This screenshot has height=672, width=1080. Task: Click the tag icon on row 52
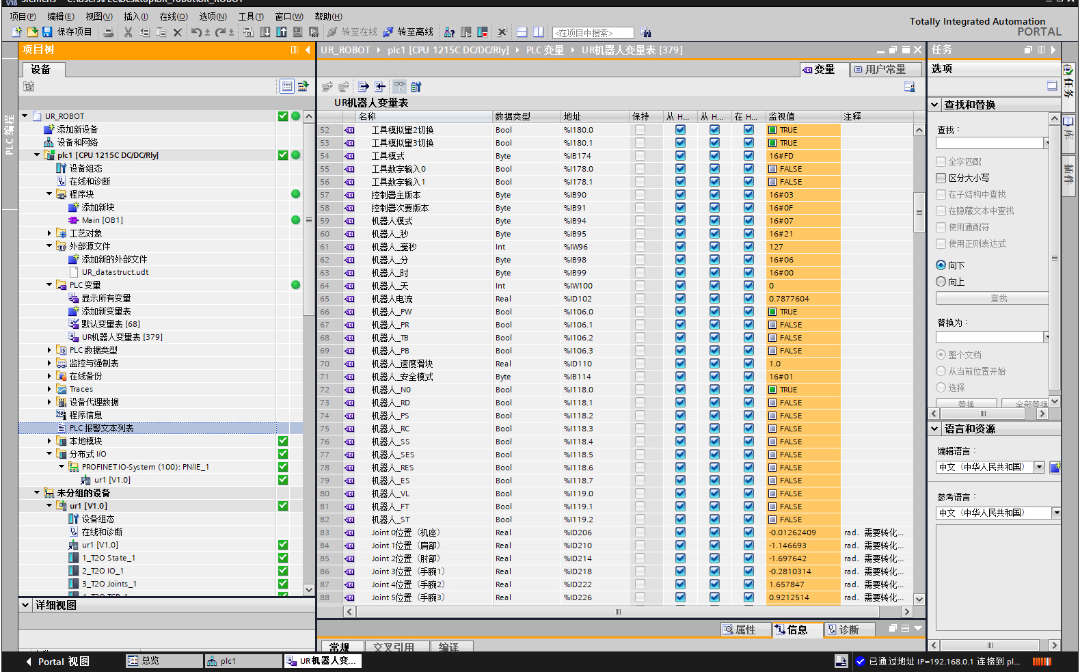(x=349, y=130)
